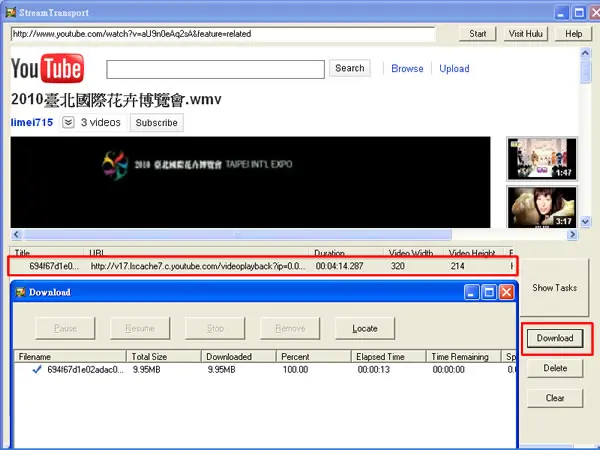600x450 pixels.
Task: Click the duration value 00:04:14.287
Action: tap(339, 266)
